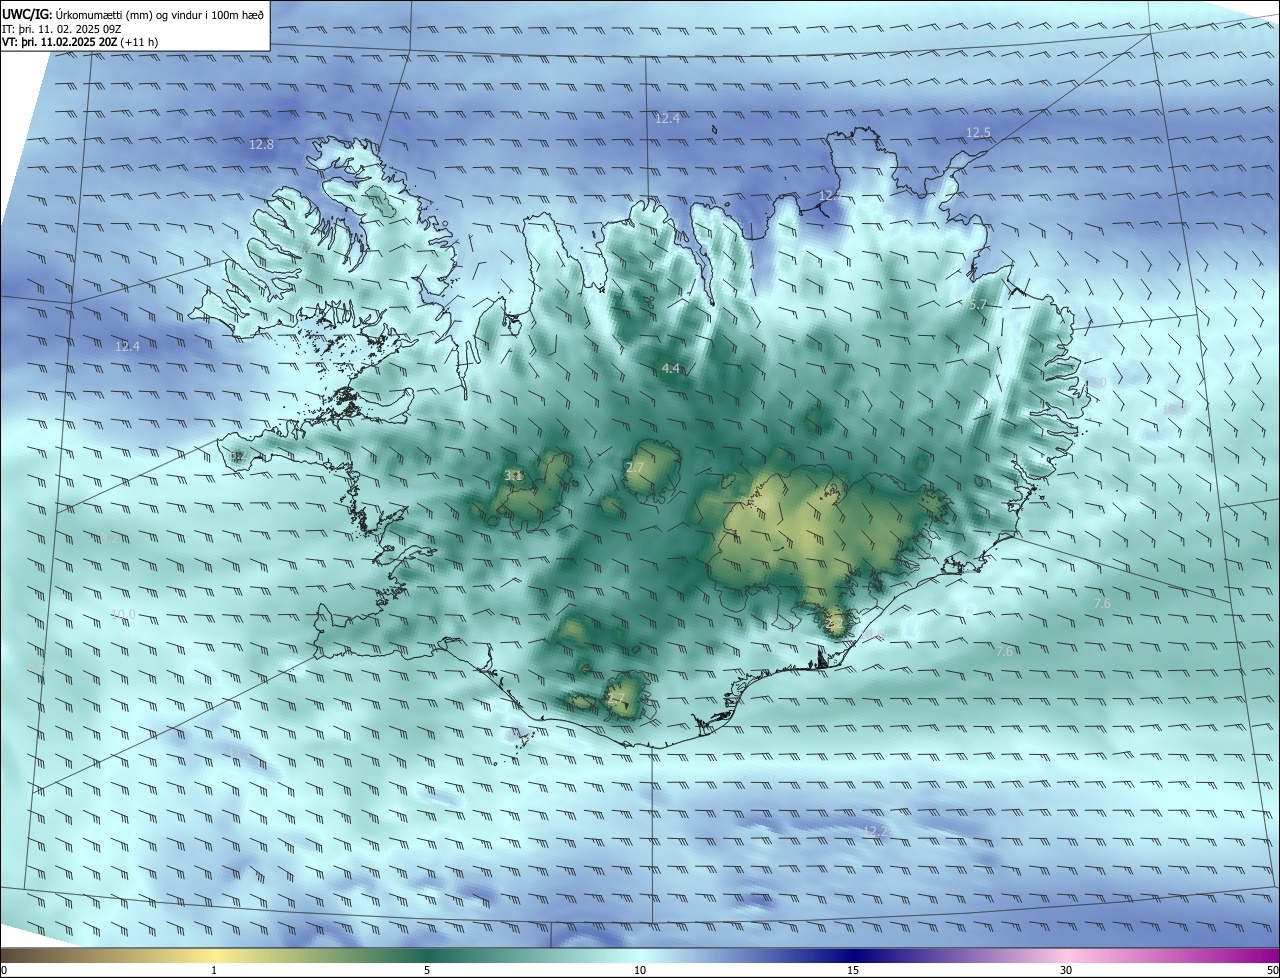Click the 5.7 value in northeast Iceland
The width and height of the screenshot is (1280, 978).
[x=978, y=303]
